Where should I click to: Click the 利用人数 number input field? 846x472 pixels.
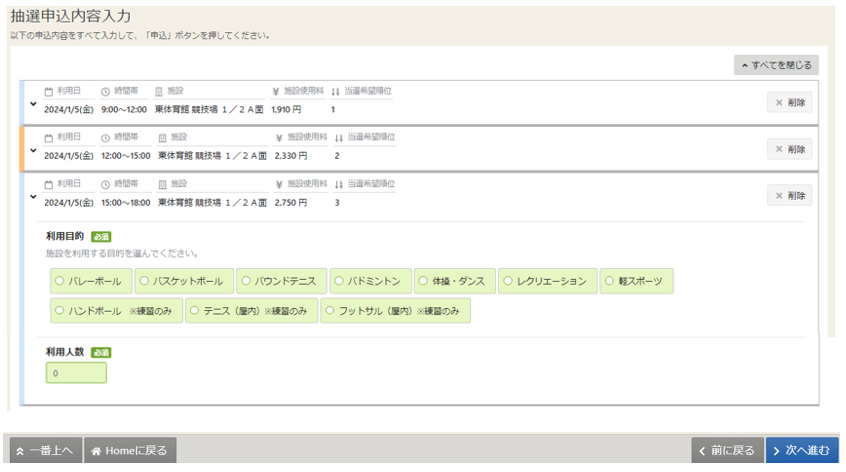(x=76, y=373)
